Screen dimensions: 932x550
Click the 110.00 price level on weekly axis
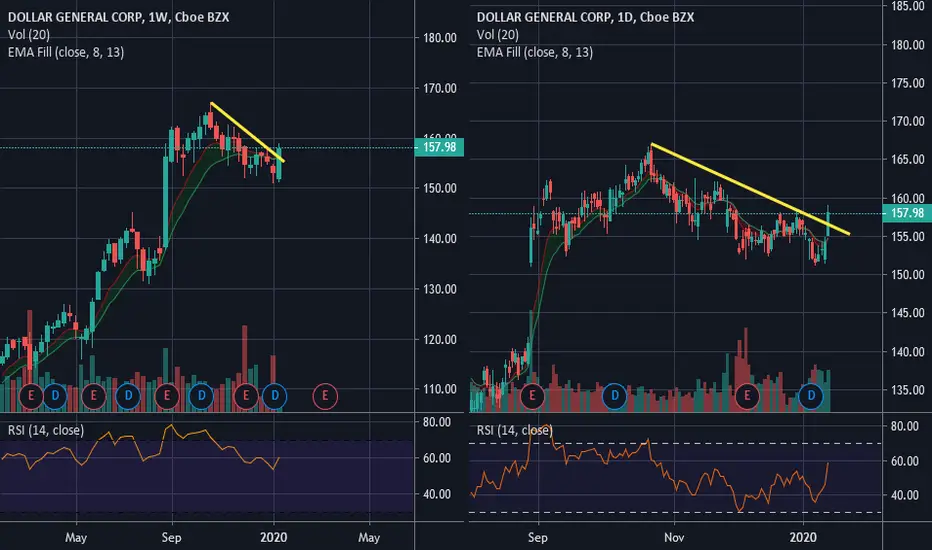point(440,389)
